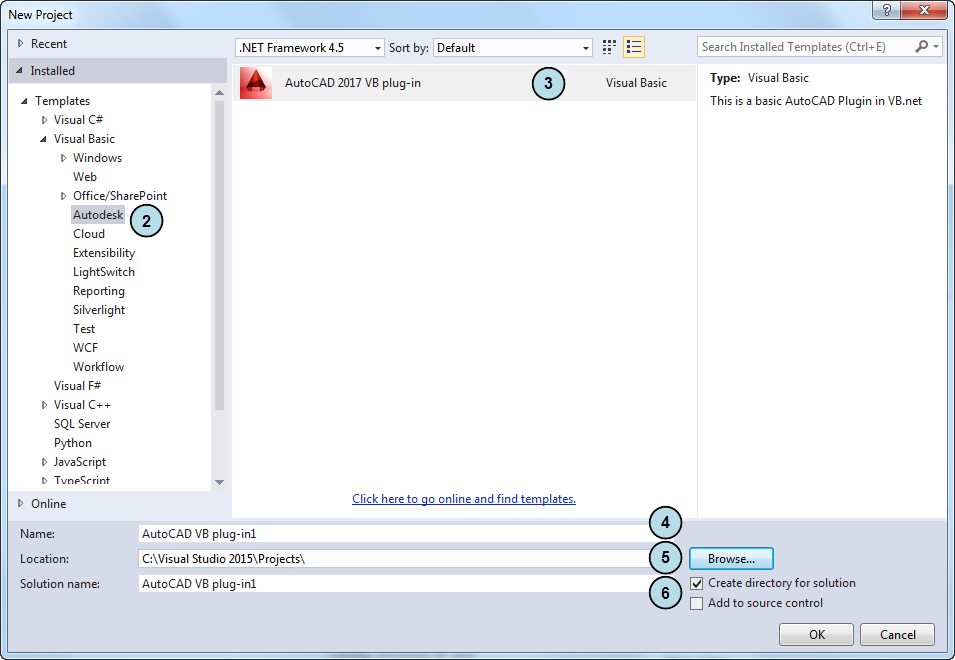Image resolution: width=955 pixels, height=660 pixels.
Task: Toggle Create directory for solution checkbox
Action: [x=697, y=583]
